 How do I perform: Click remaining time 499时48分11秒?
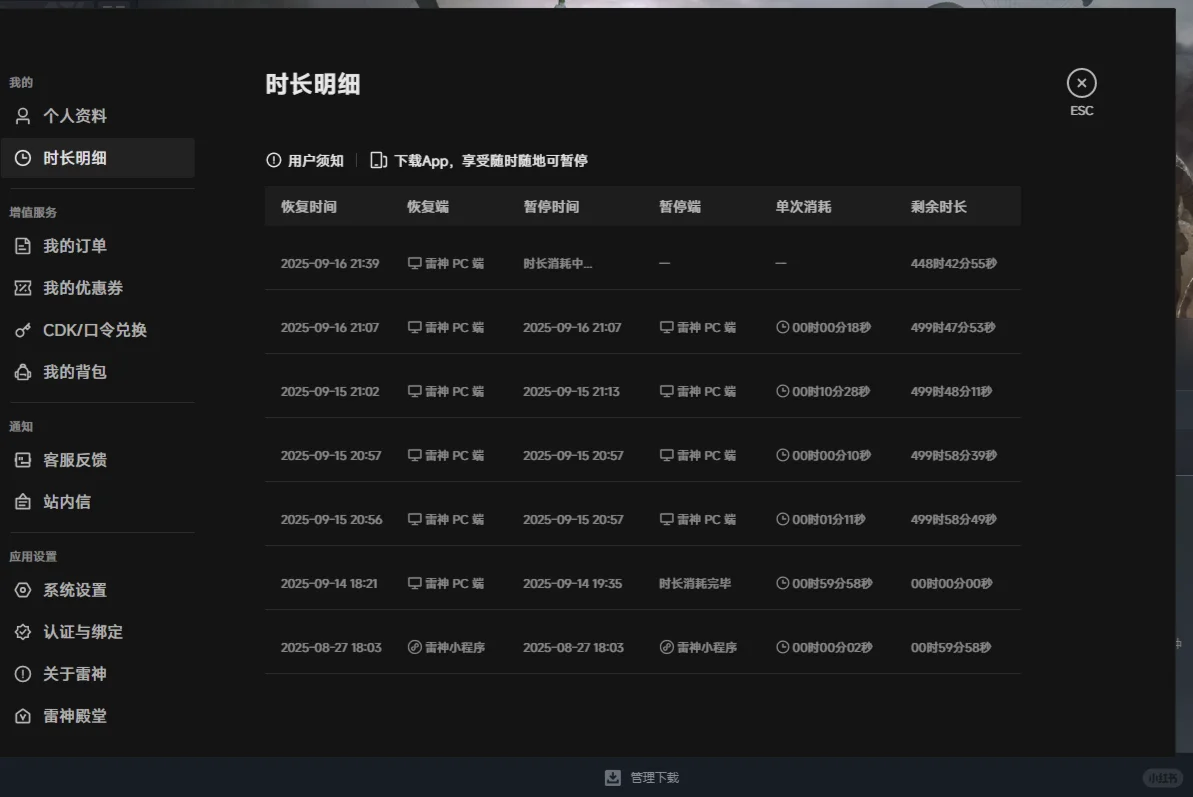tap(951, 391)
